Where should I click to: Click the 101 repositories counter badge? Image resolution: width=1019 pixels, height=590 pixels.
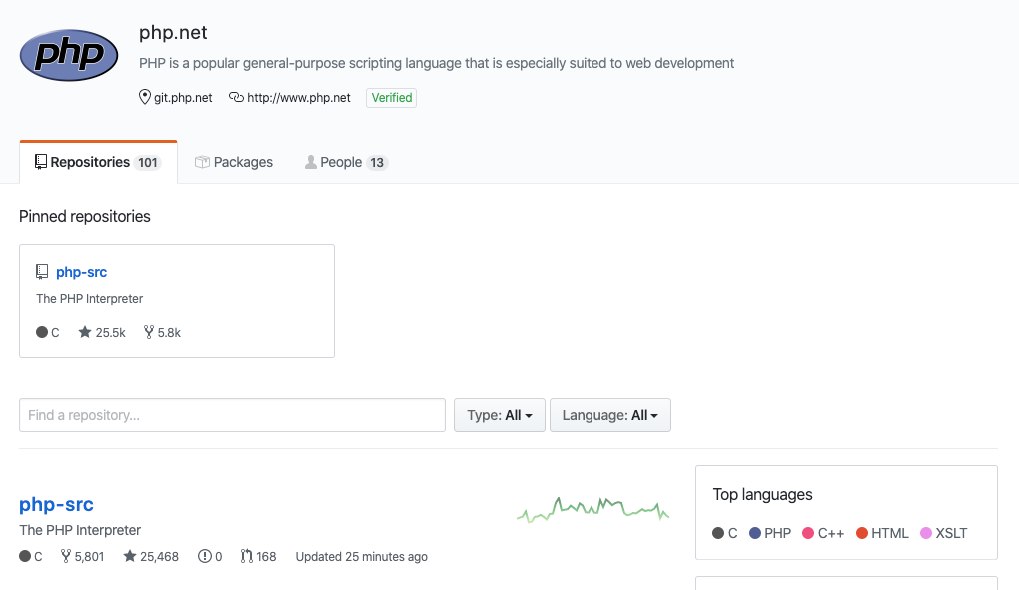point(148,162)
